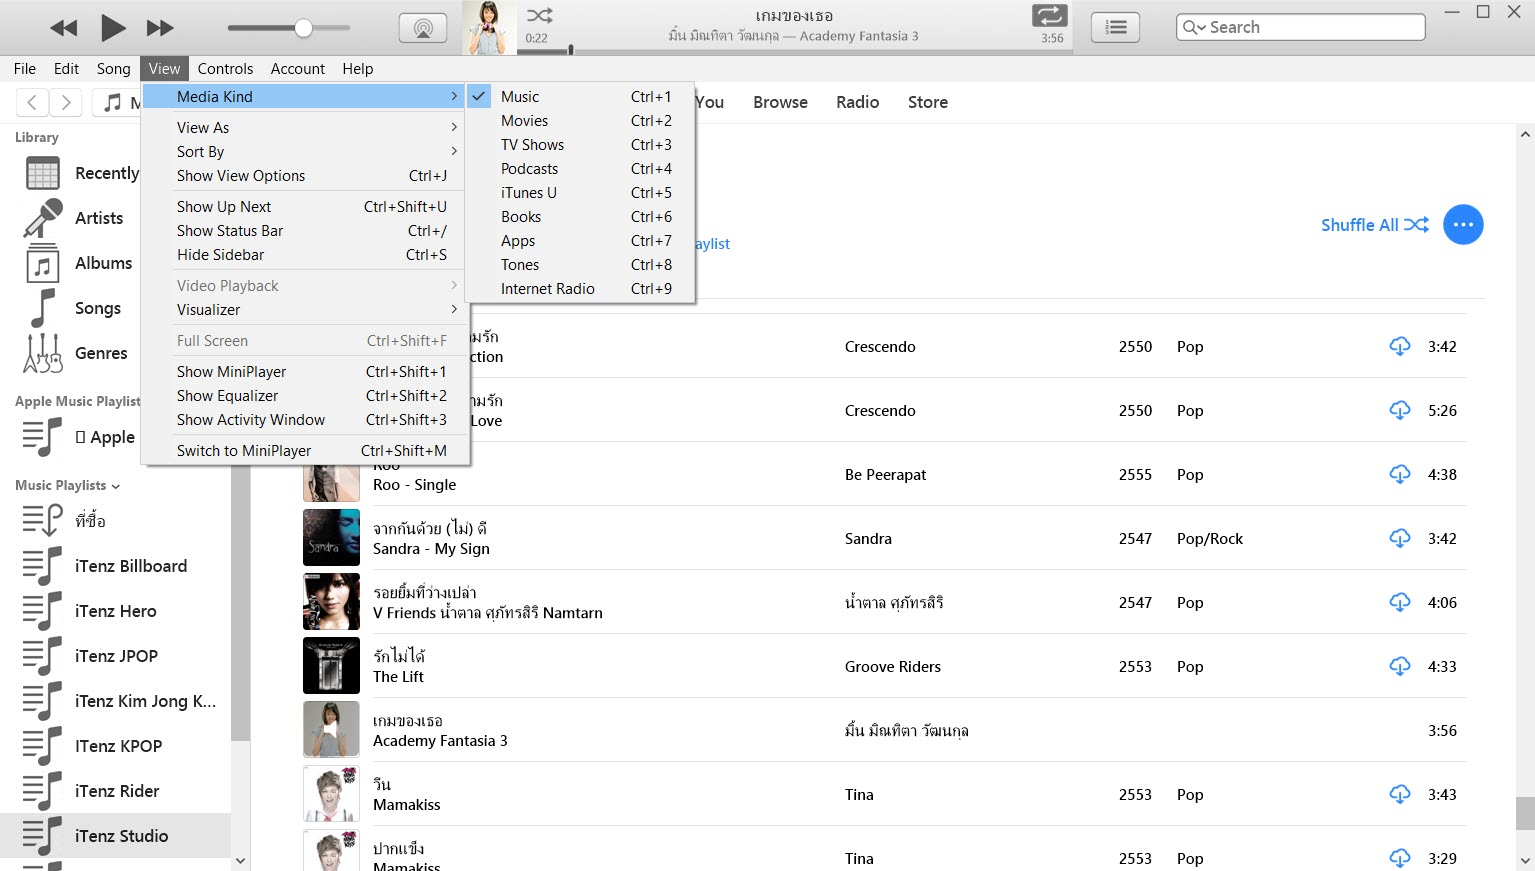Switch to the Browse tab
1535x871 pixels.
[780, 102]
